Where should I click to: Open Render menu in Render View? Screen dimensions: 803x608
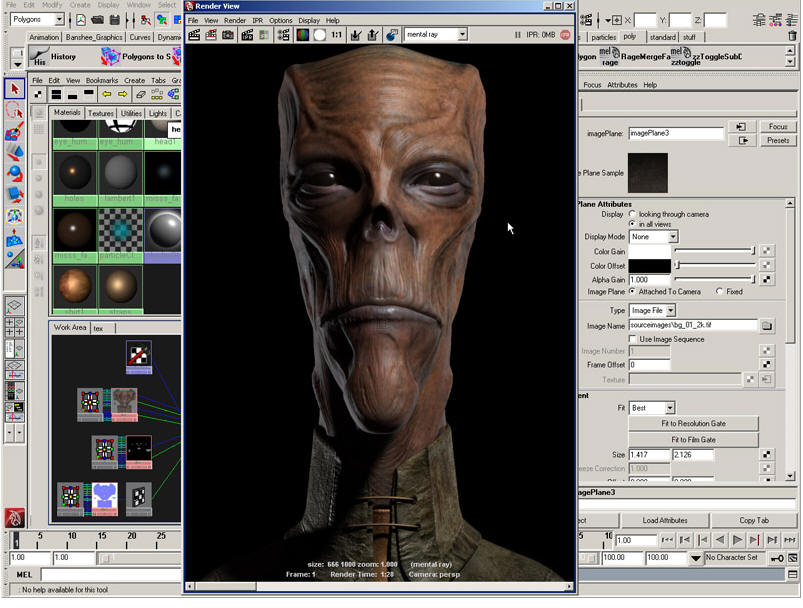point(235,20)
